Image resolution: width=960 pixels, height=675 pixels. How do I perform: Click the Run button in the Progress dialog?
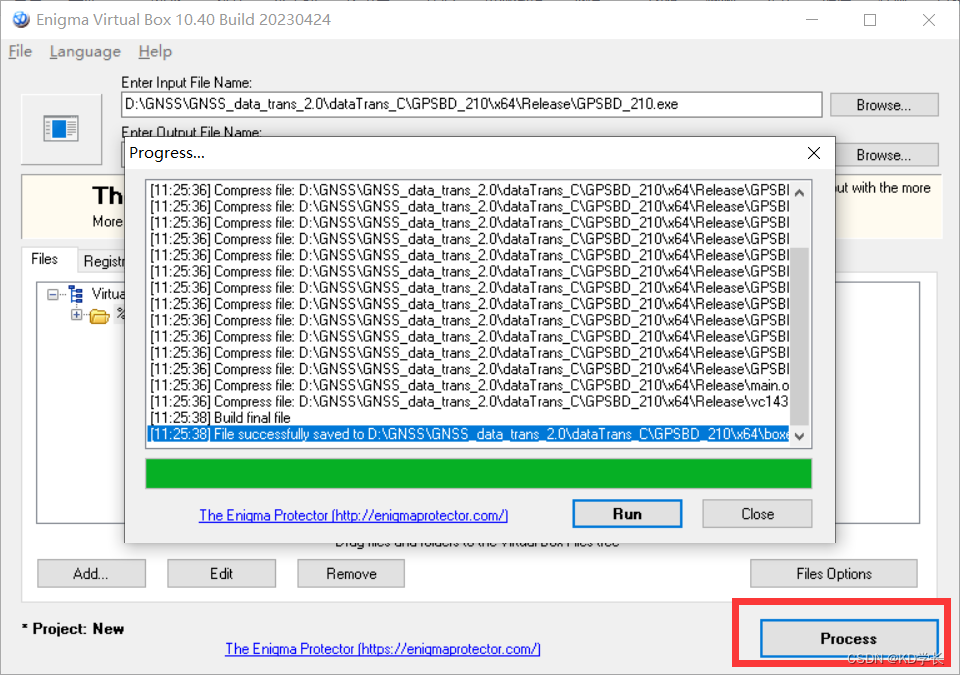627,513
